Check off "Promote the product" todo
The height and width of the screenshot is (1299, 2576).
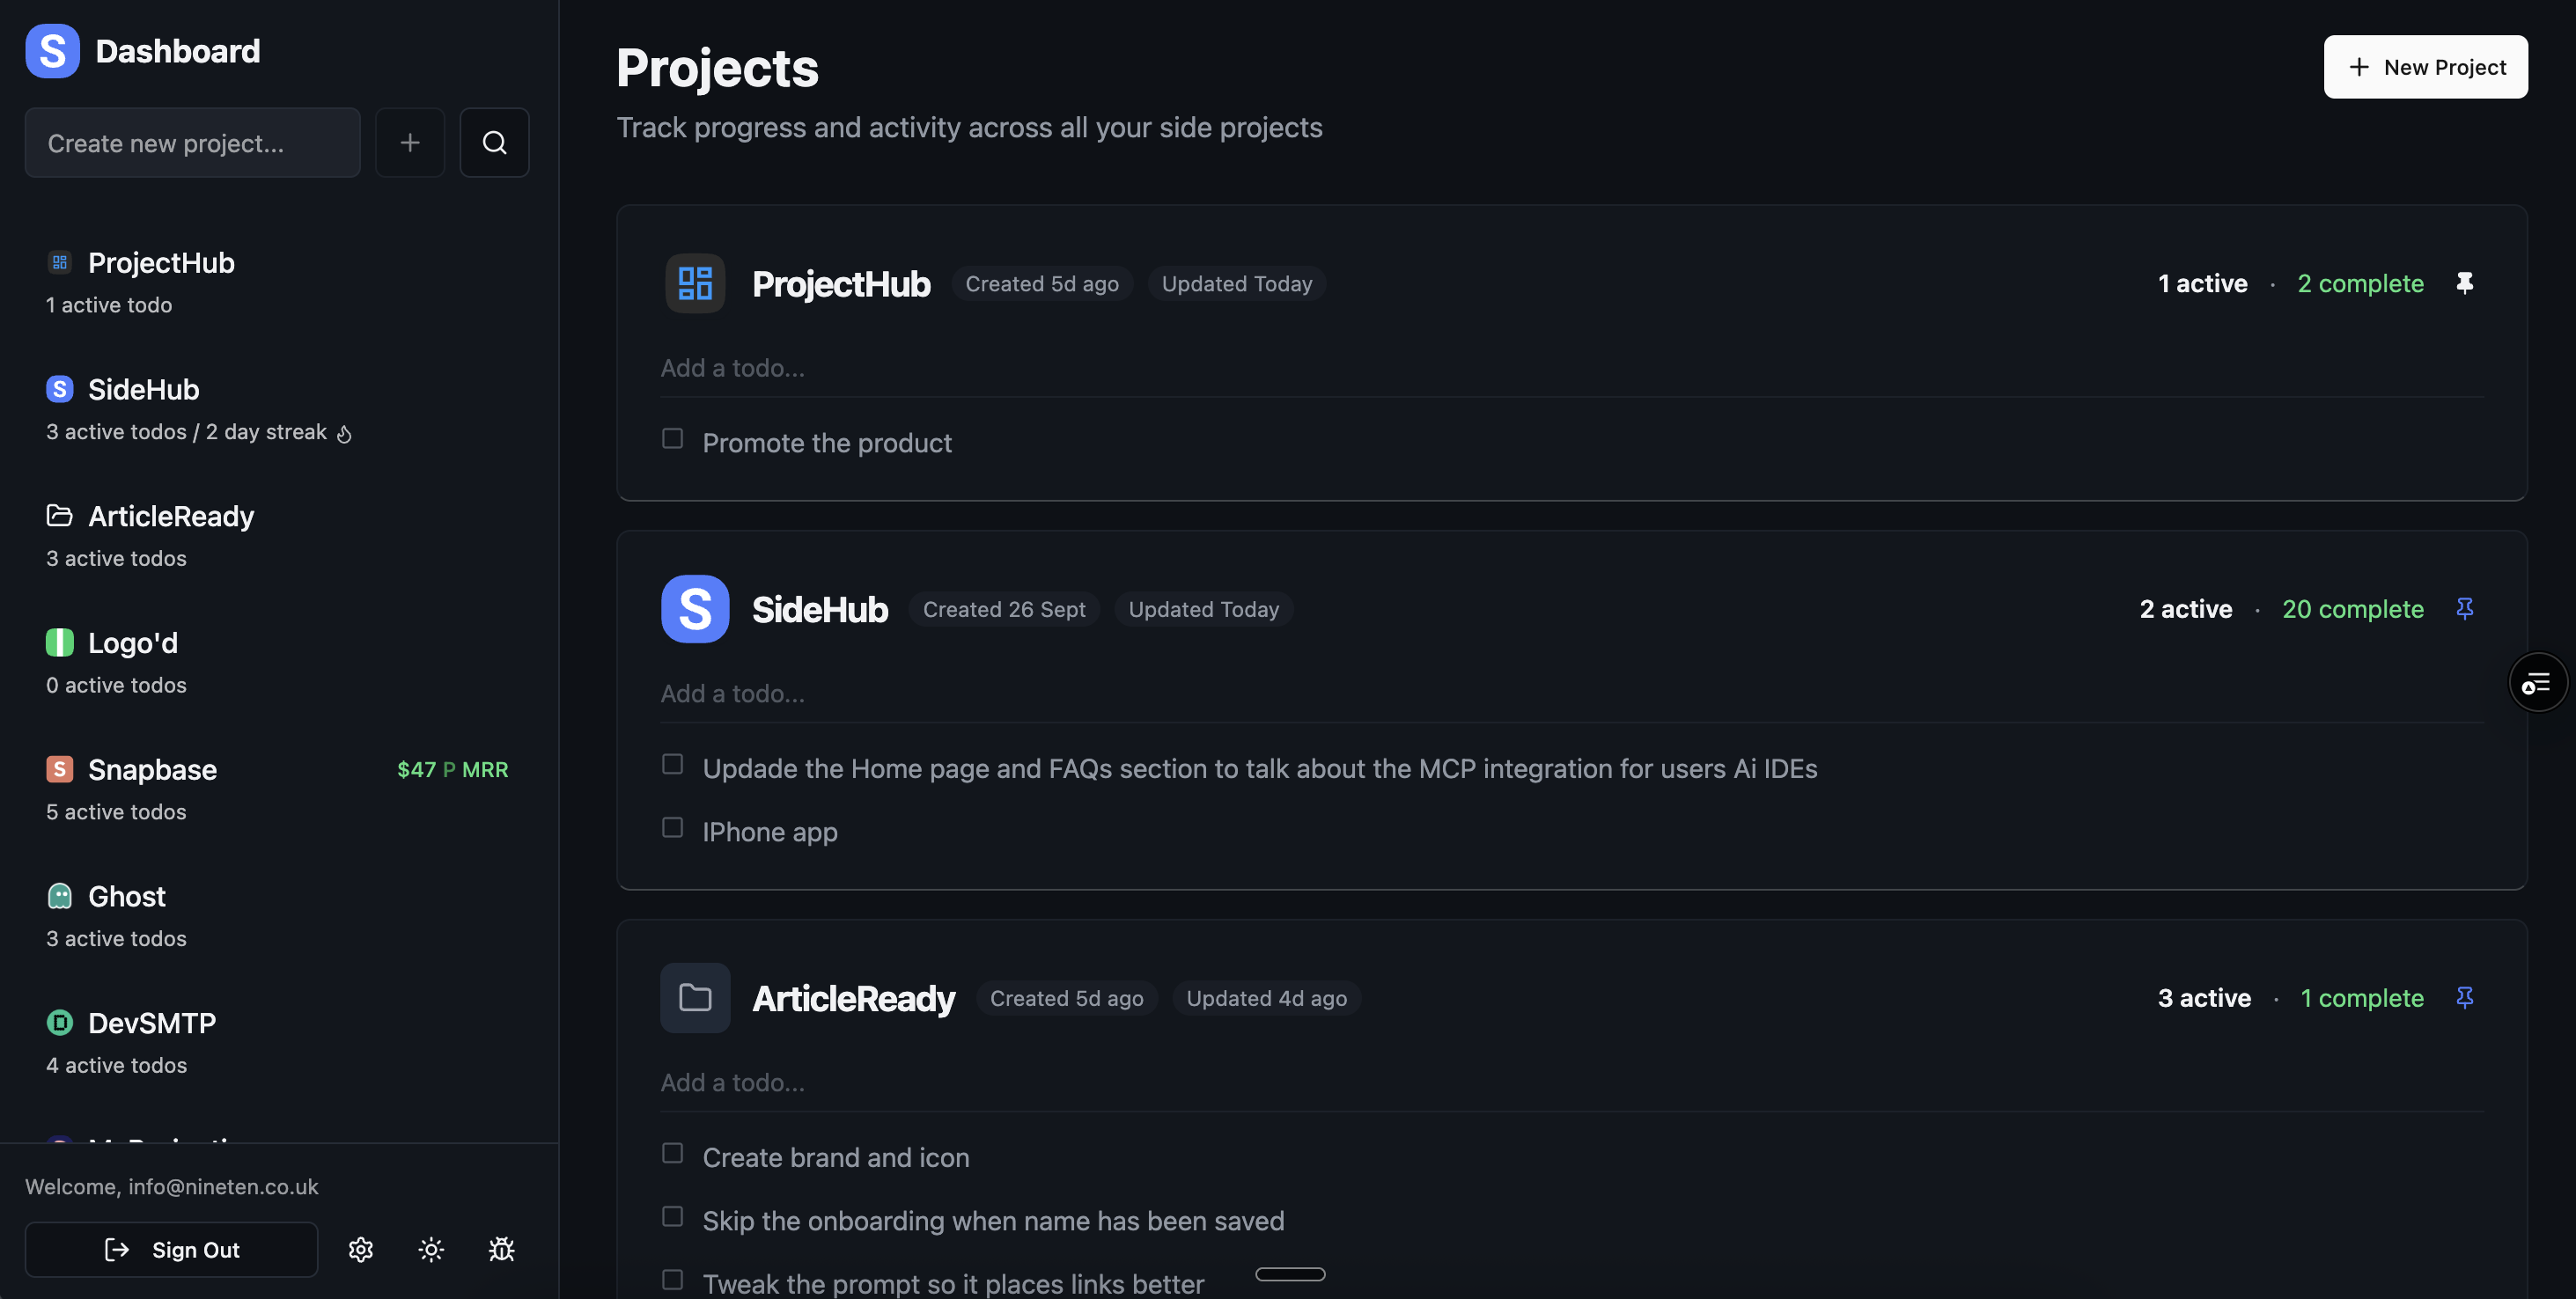pyautogui.click(x=671, y=438)
